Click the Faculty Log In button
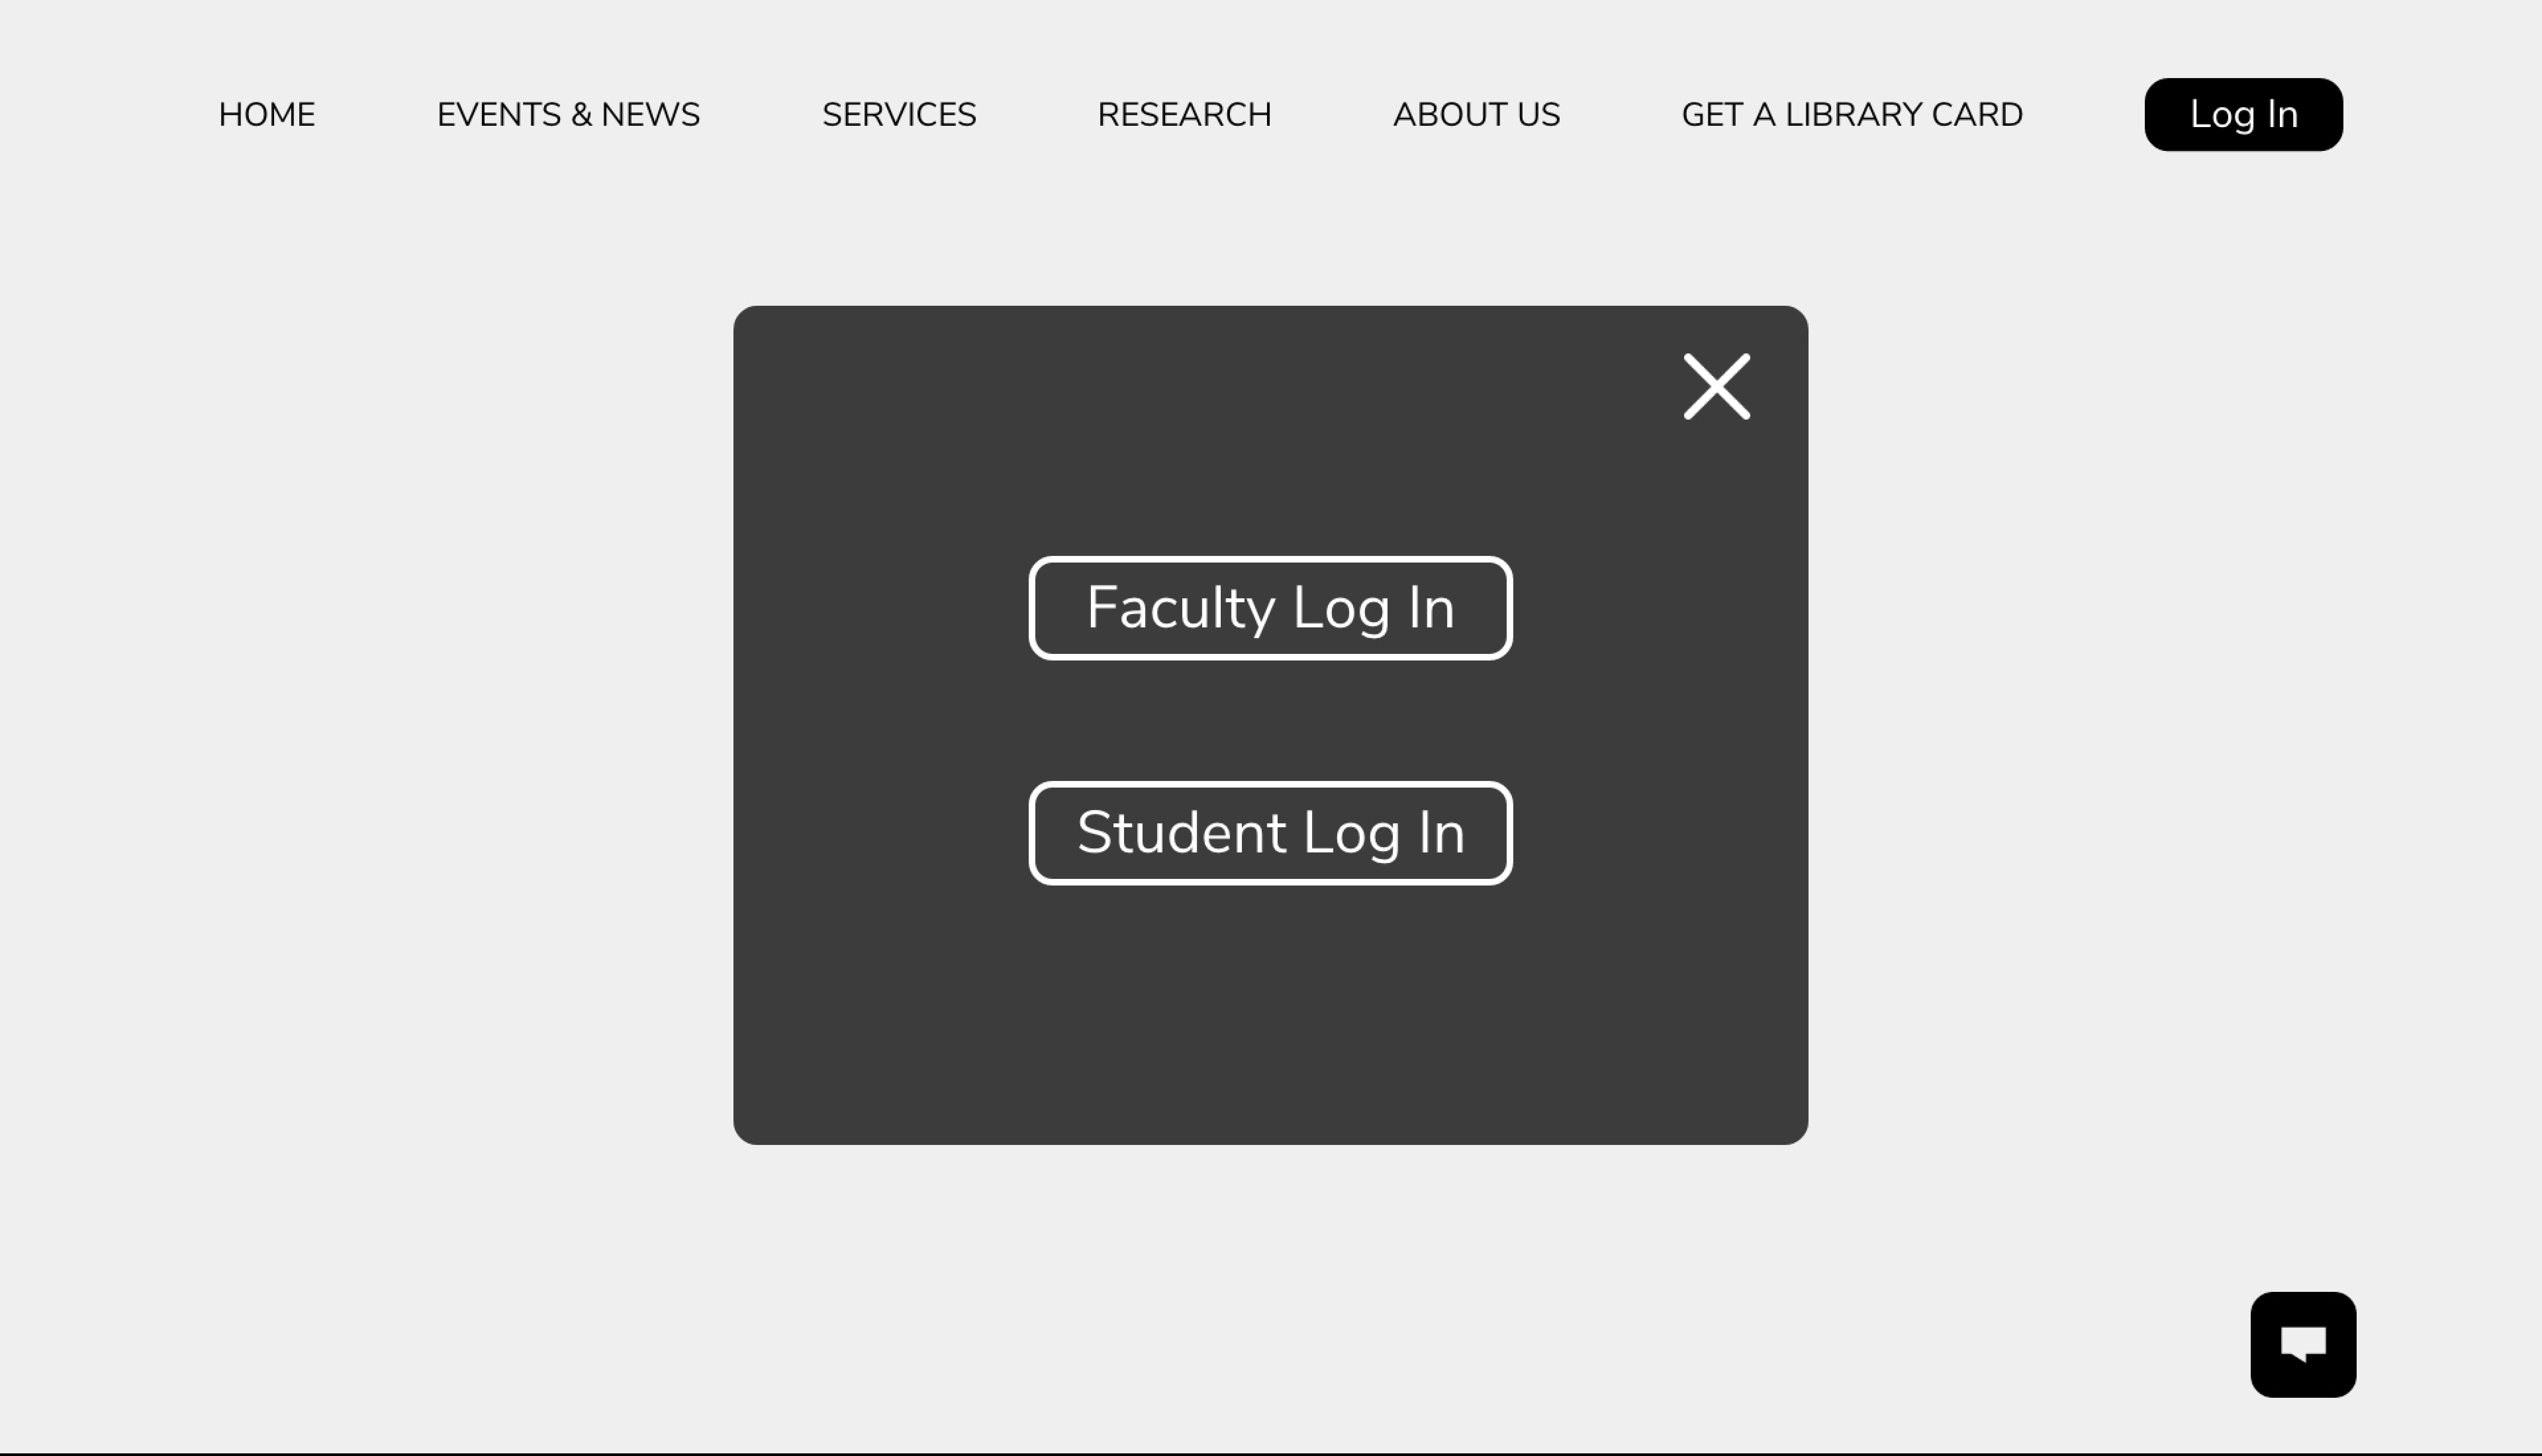This screenshot has height=1456, width=2542. tap(1270, 608)
